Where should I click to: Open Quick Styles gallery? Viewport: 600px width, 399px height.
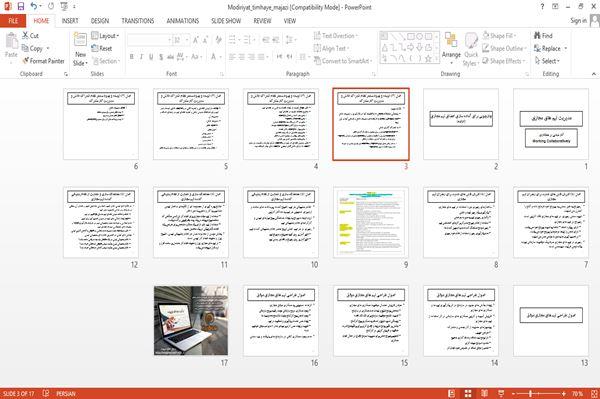471,49
